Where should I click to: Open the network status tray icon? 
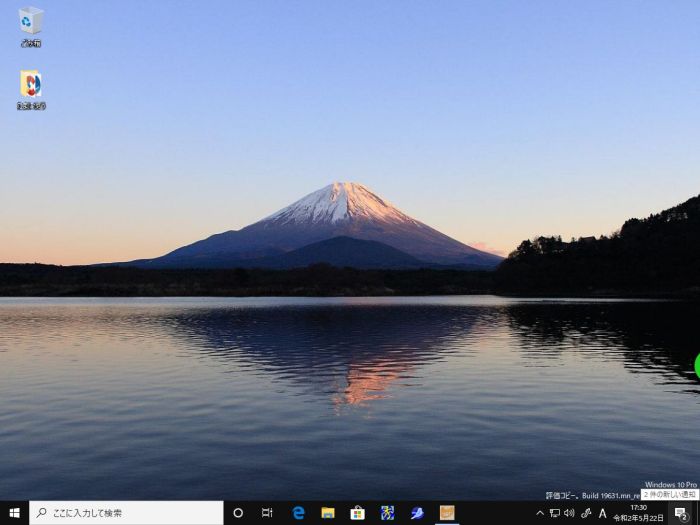(x=555, y=513)
